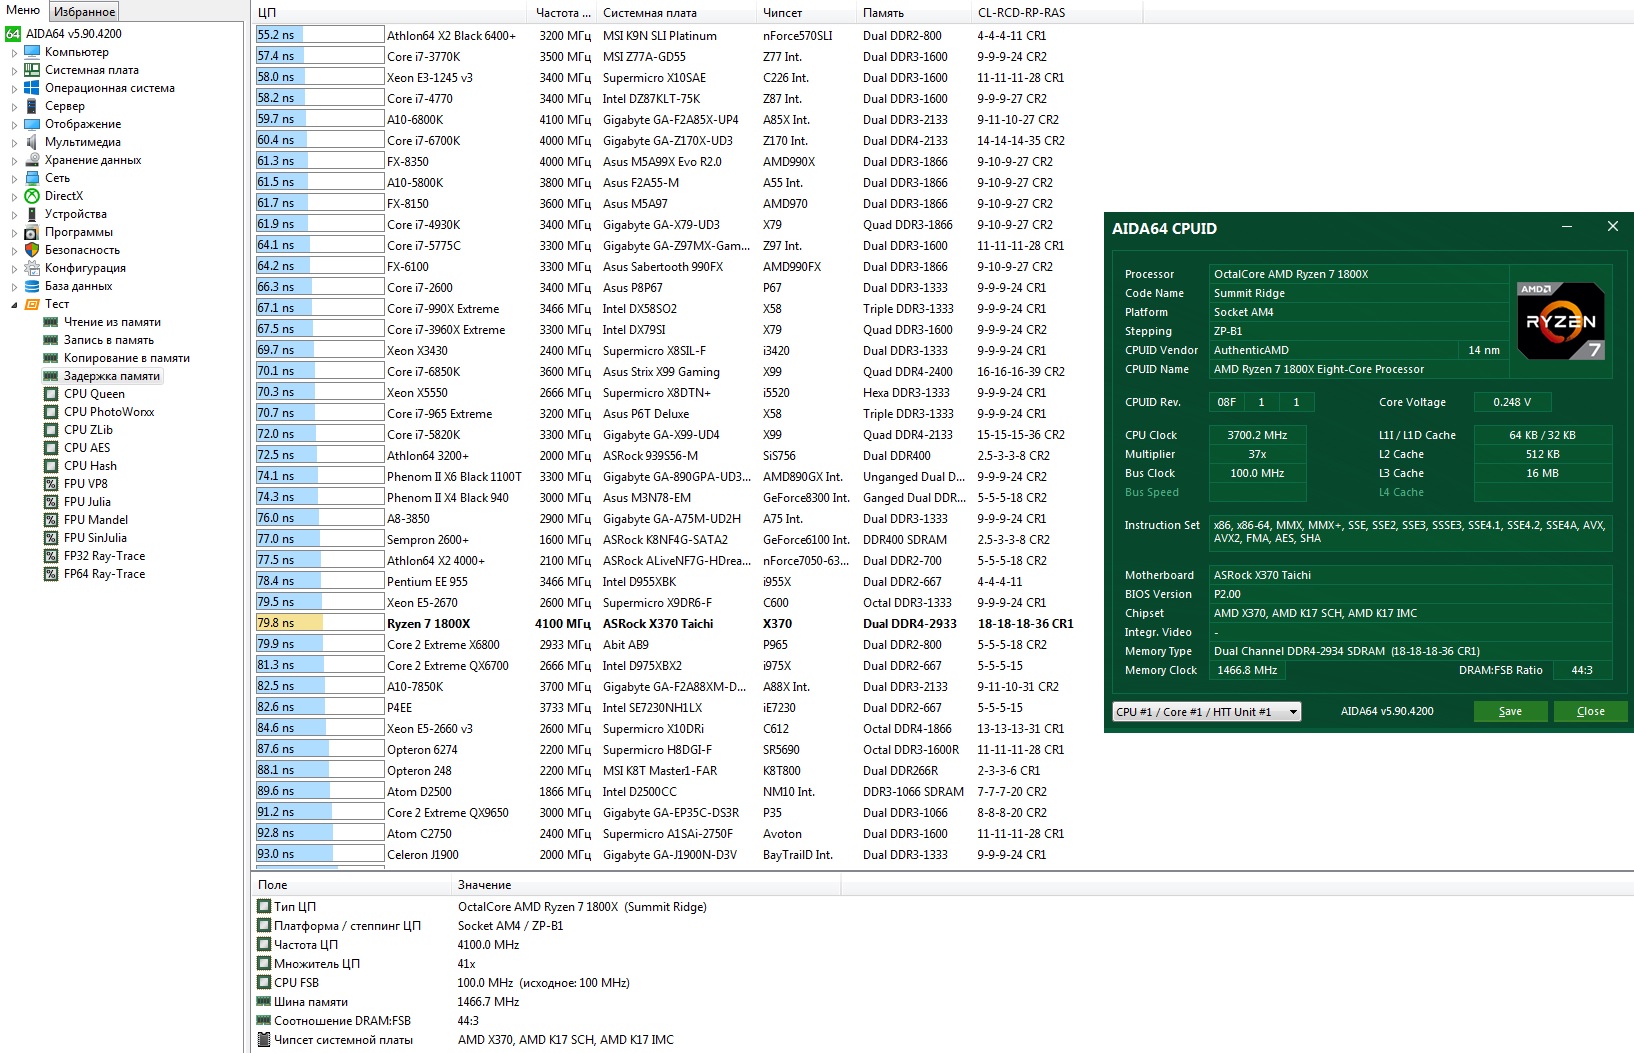Run the CPU Queen benchmark entry
The image size is (1634, 1053).
pyautogui.click(x=94, y=394)
